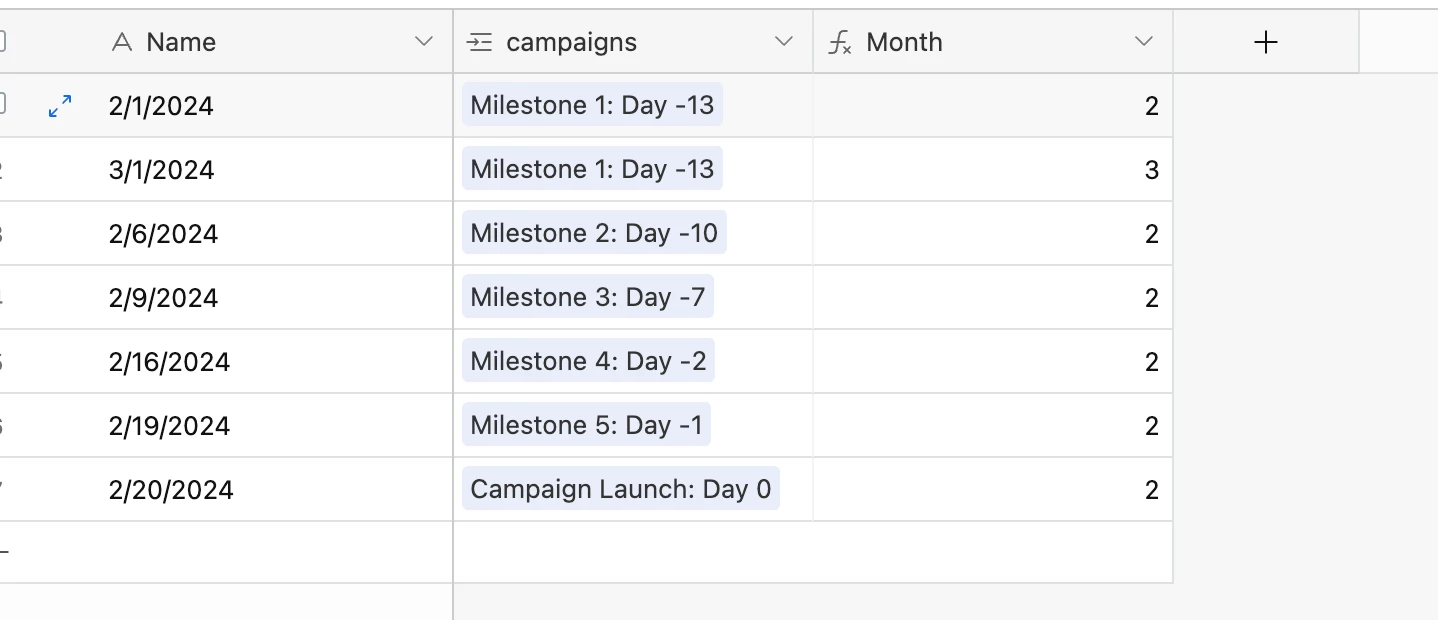The width and height of the screenshot is (1438, 620).
Task: Select the Month cell showing 3
Action: (993, 169)
